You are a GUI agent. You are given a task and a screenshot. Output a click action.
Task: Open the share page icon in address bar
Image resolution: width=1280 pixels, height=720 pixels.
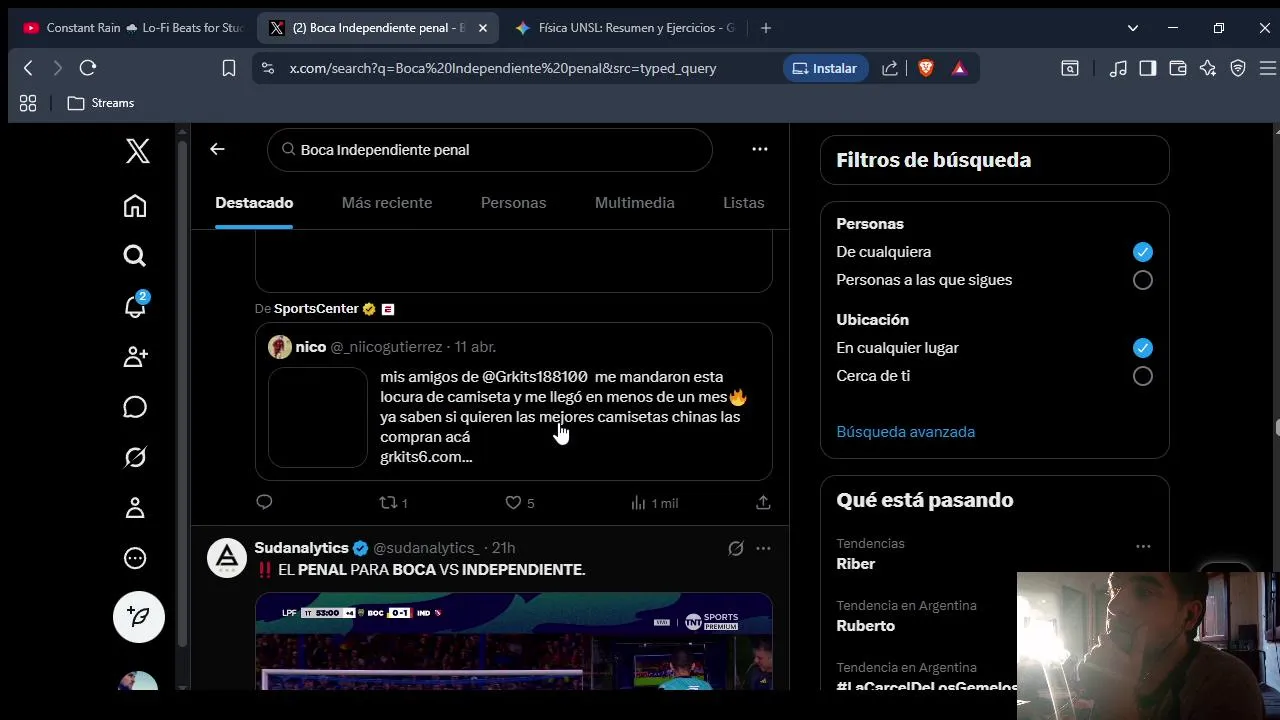coord(889,68)
